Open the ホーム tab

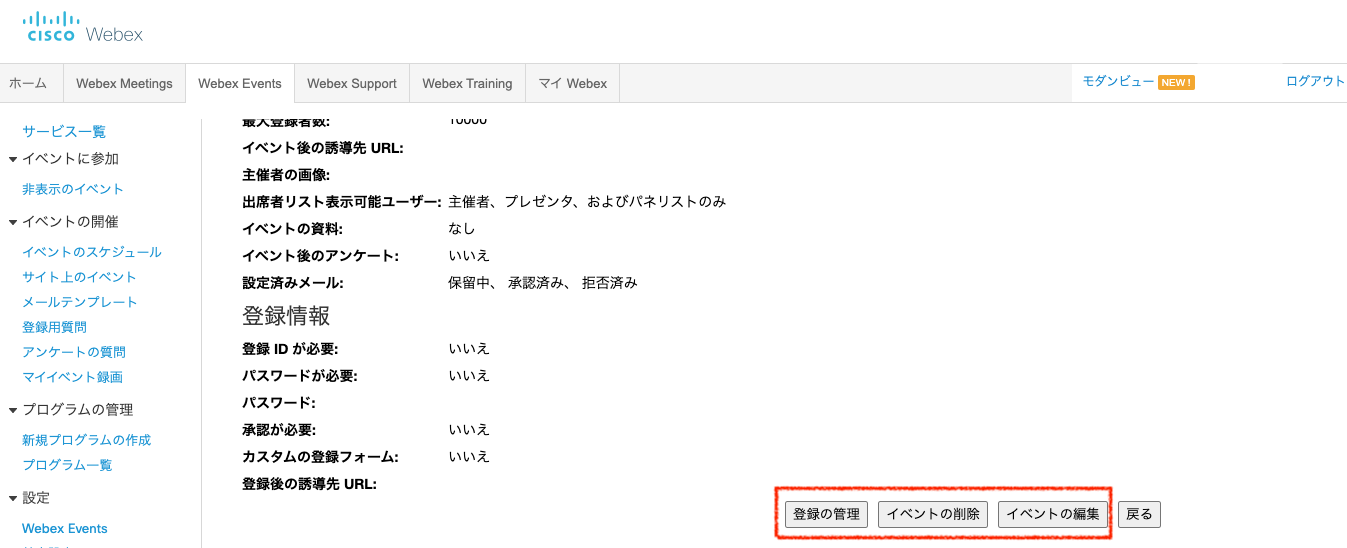pyautogui.click(x=28, y=84)
